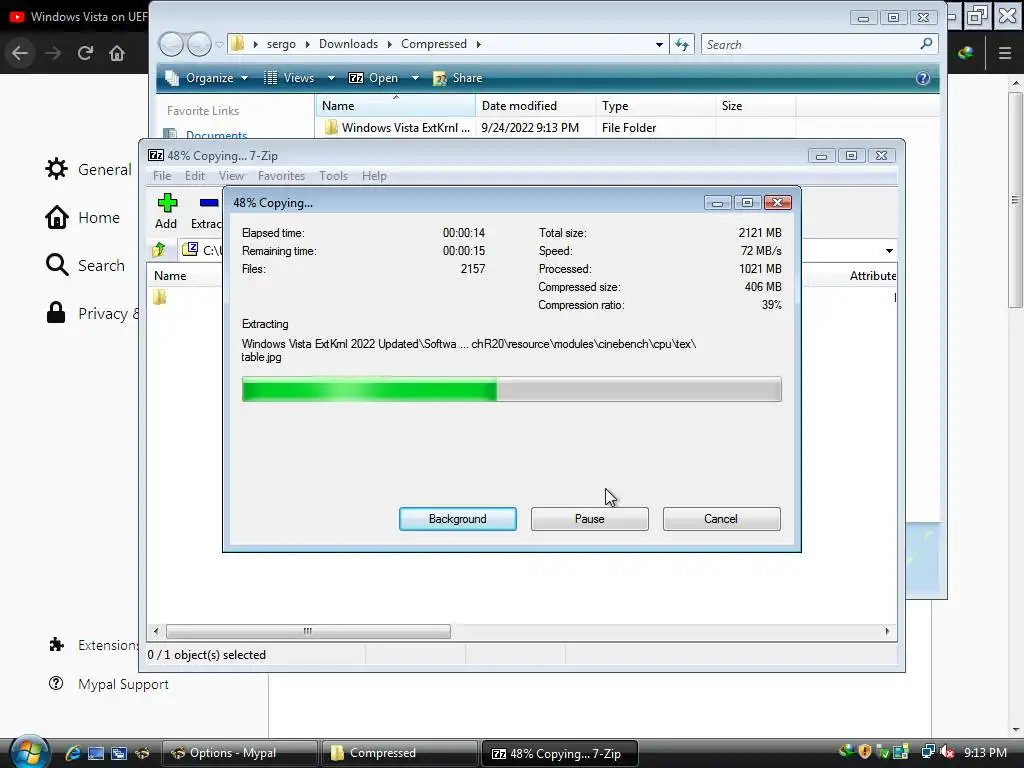Sort by Date modified in Explorer

pyautogui.click(x=536, y=106)
